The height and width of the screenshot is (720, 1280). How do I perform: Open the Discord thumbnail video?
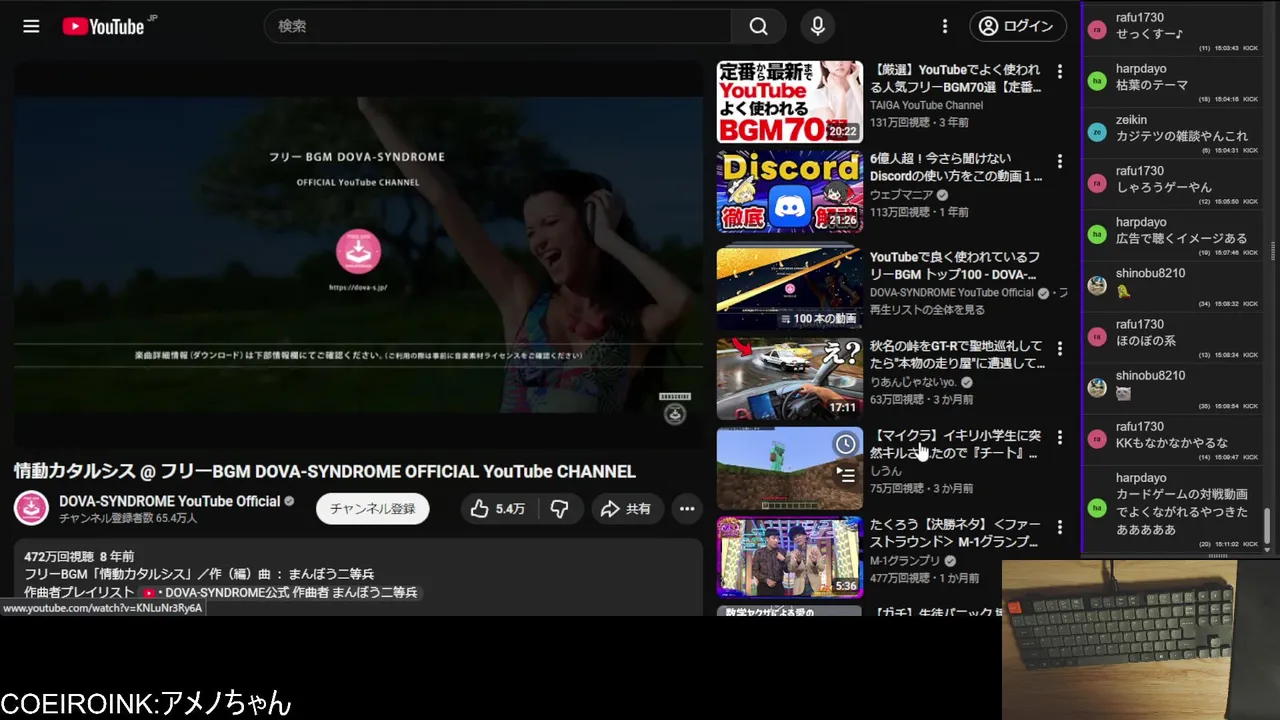click(789, 191)
